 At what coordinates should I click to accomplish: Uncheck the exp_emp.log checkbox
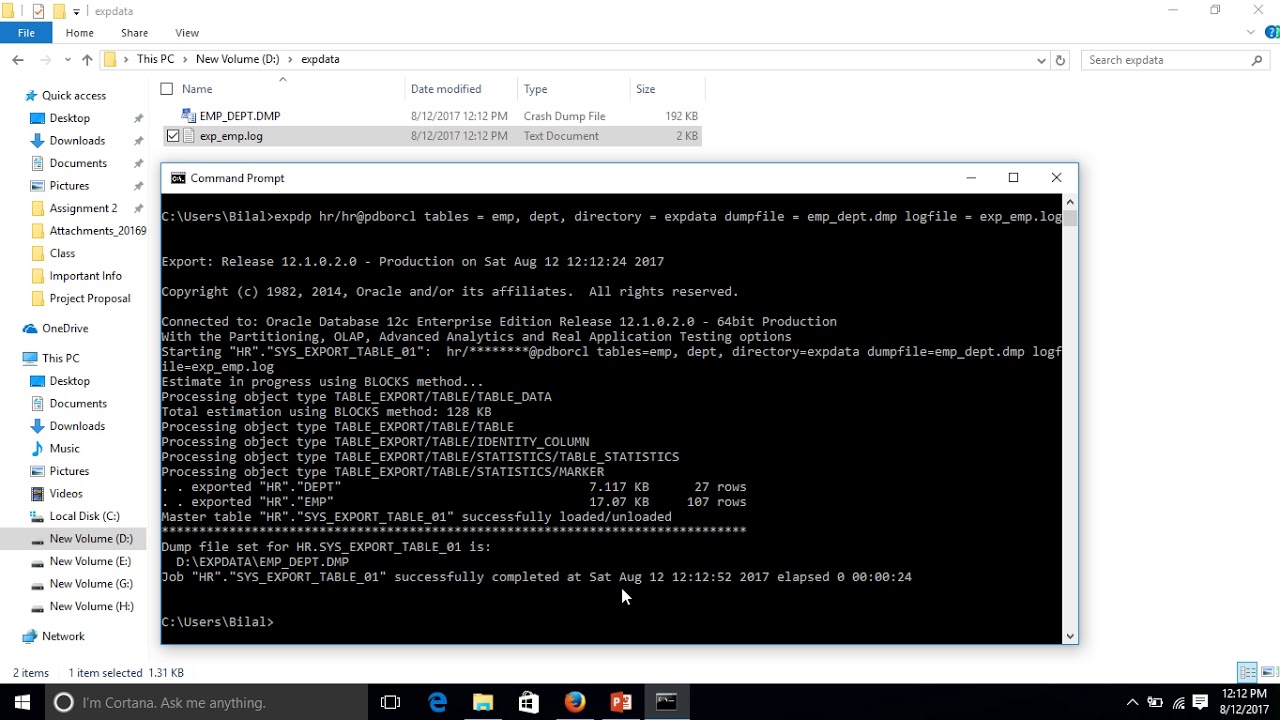[173, 136]
